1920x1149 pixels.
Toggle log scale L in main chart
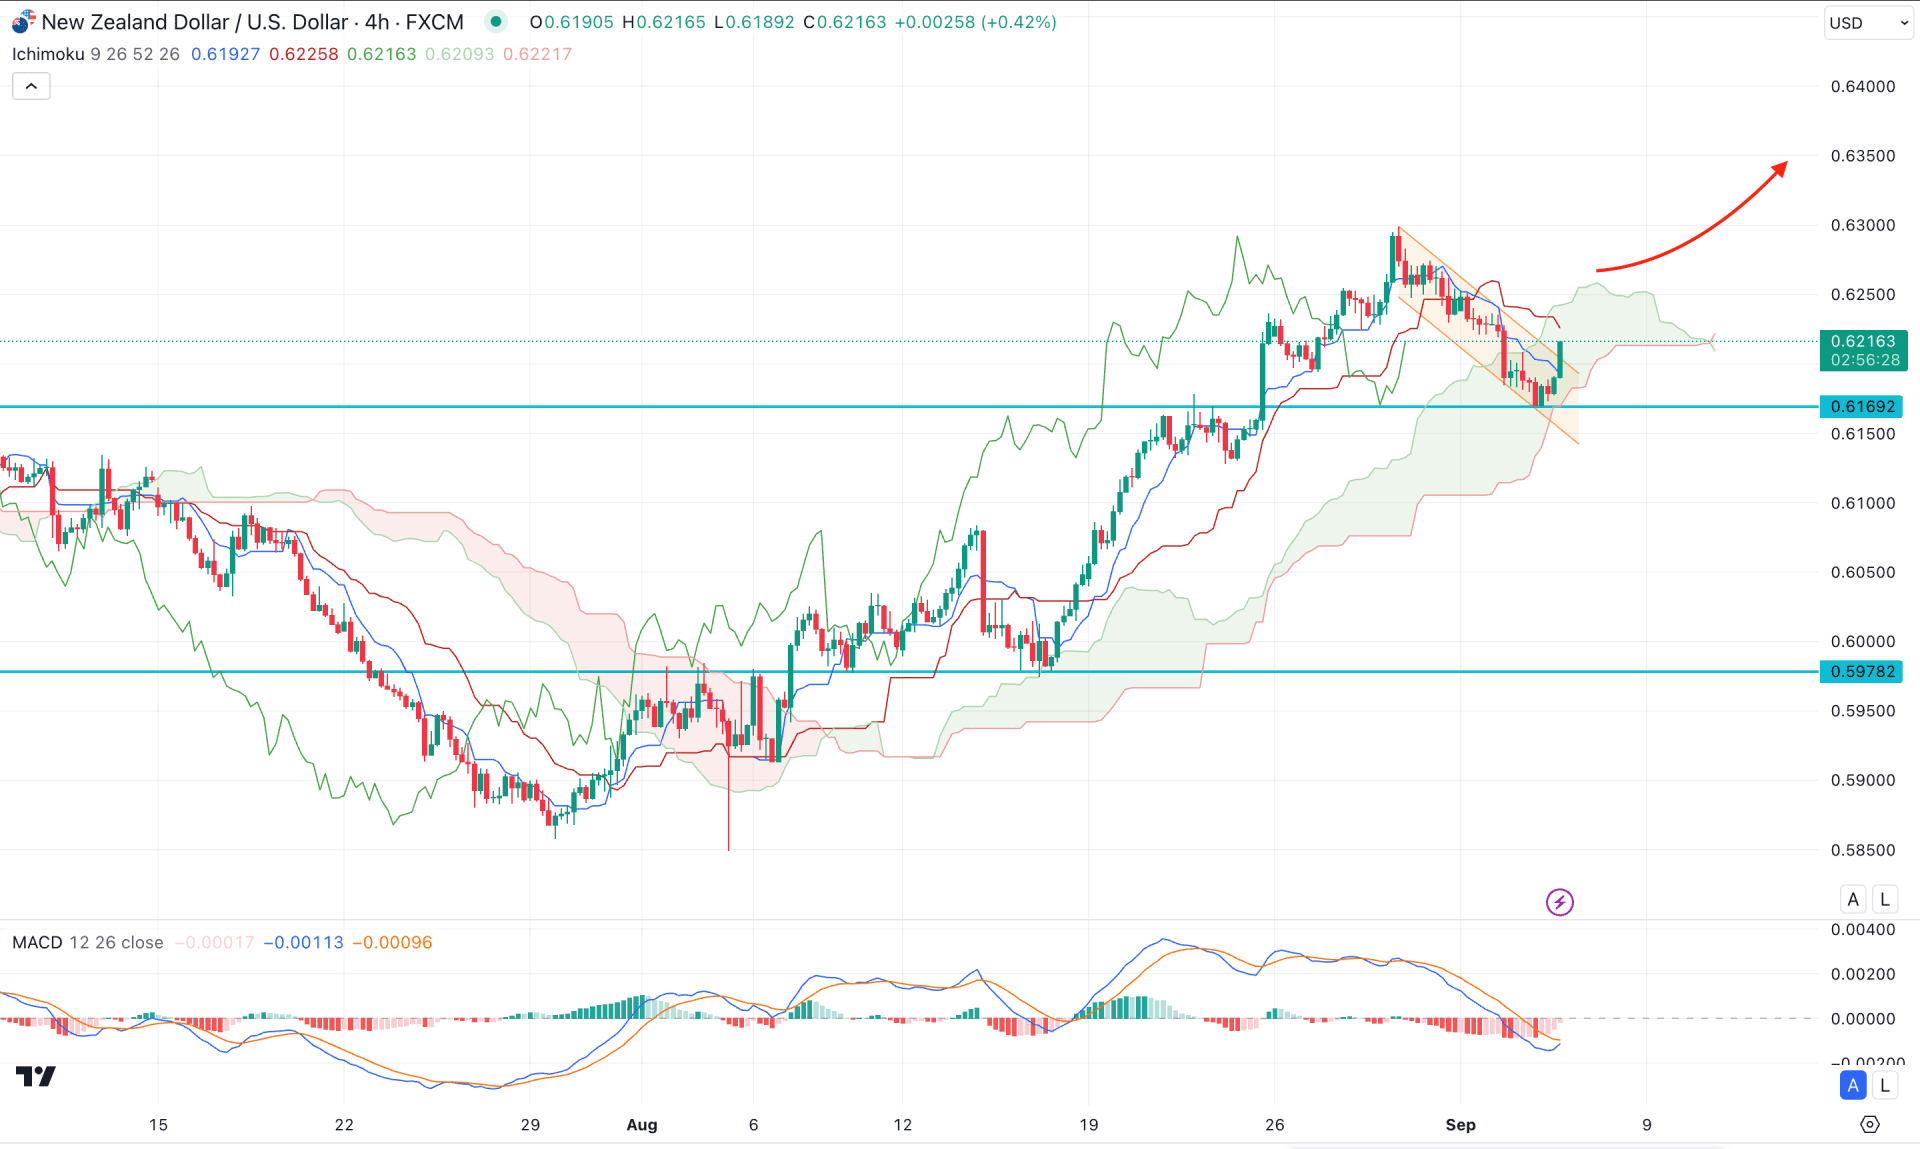(1885, 899)
